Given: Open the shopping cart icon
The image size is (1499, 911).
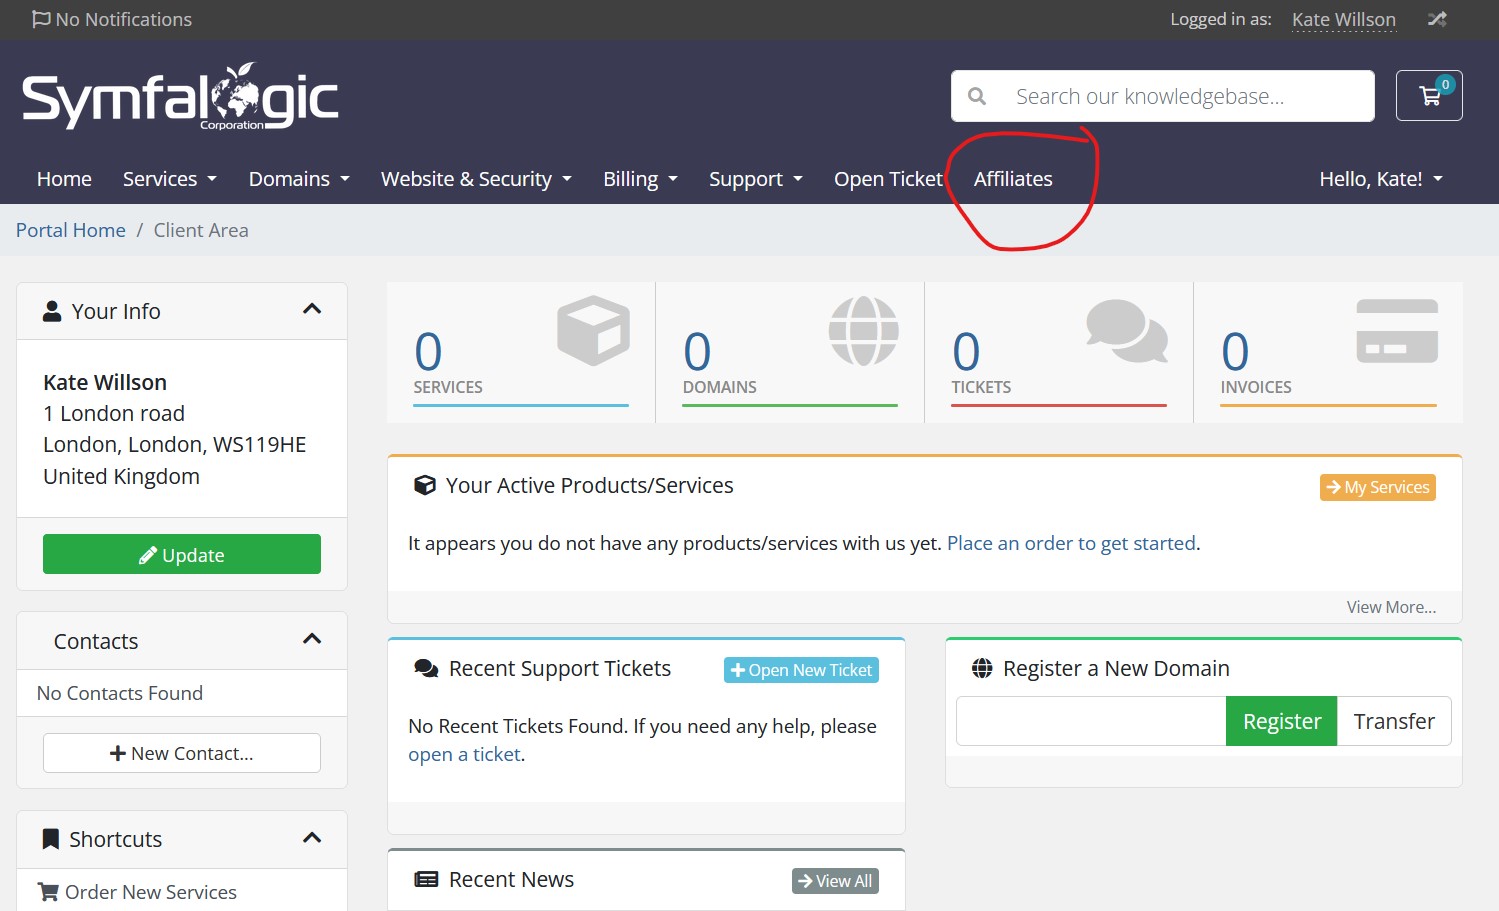Looking at the screenshot, I should coord(1429,96).
